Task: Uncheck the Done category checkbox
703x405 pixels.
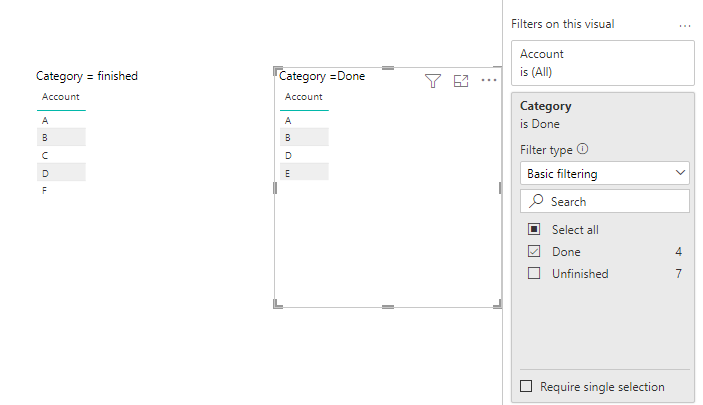Action: pyautogui.click(x=534, y=251)
